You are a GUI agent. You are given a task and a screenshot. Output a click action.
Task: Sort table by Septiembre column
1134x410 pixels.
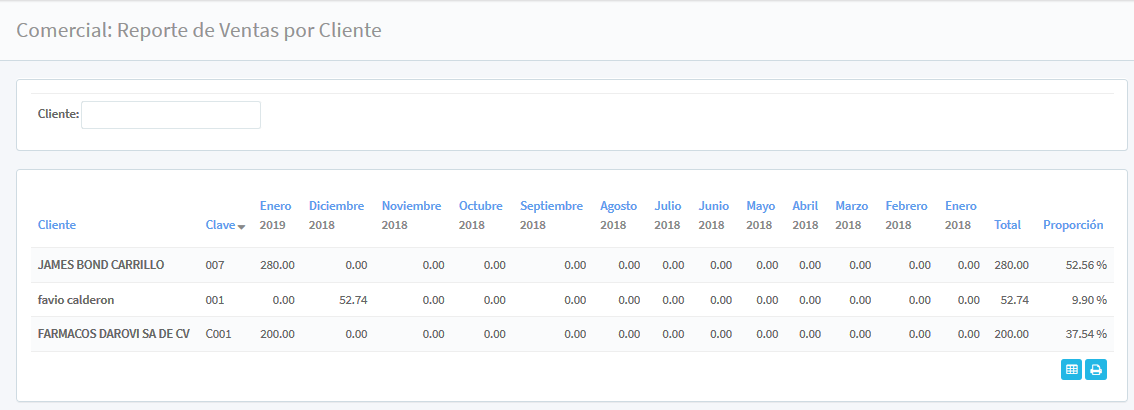tap(551, 206)
